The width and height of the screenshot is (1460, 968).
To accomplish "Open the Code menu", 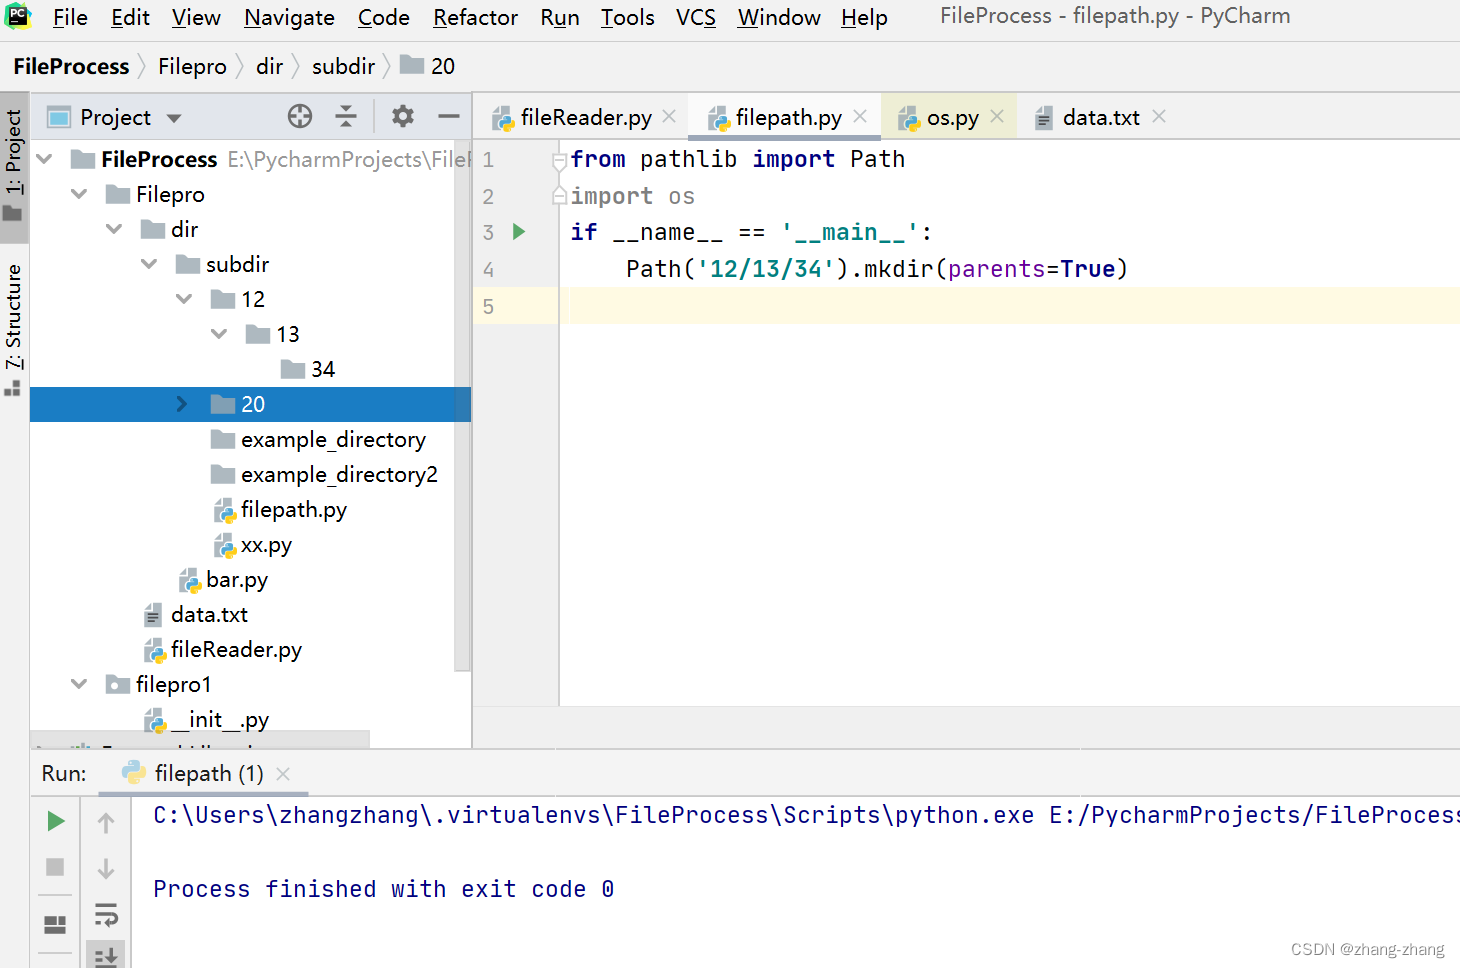I will pyautogui.click(x=384, y=17).
